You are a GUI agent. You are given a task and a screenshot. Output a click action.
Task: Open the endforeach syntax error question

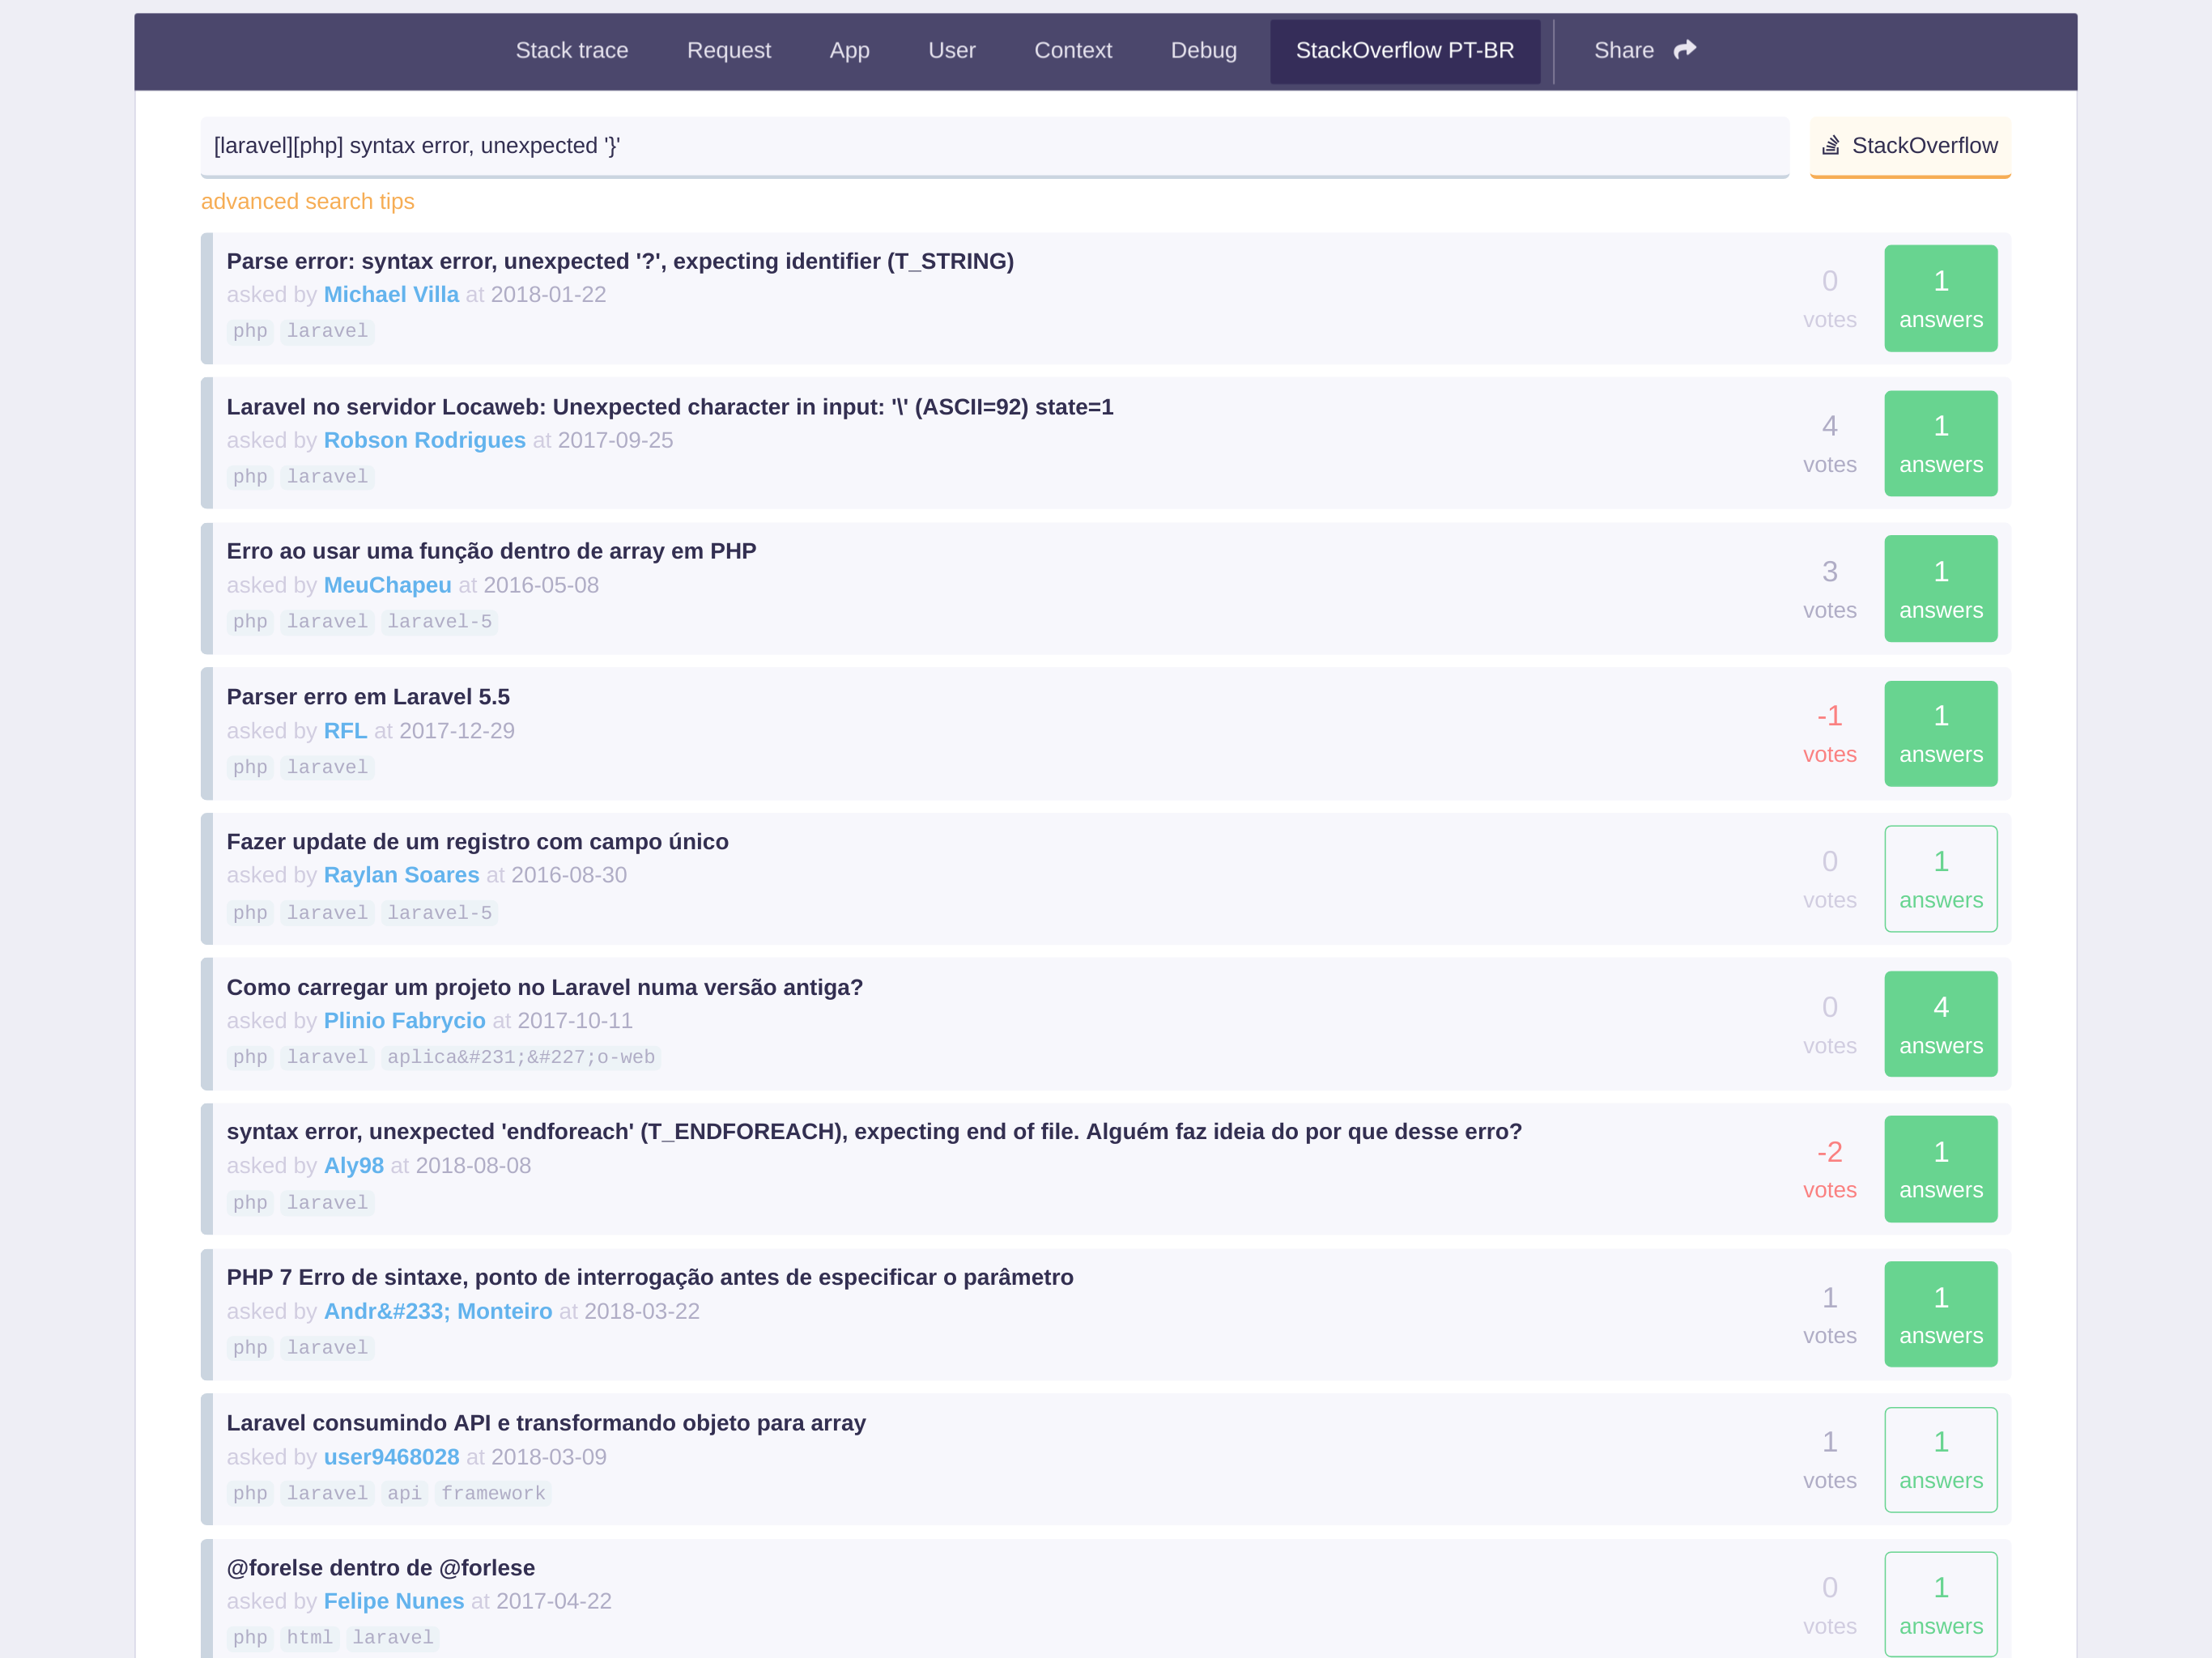point(873,1131)
